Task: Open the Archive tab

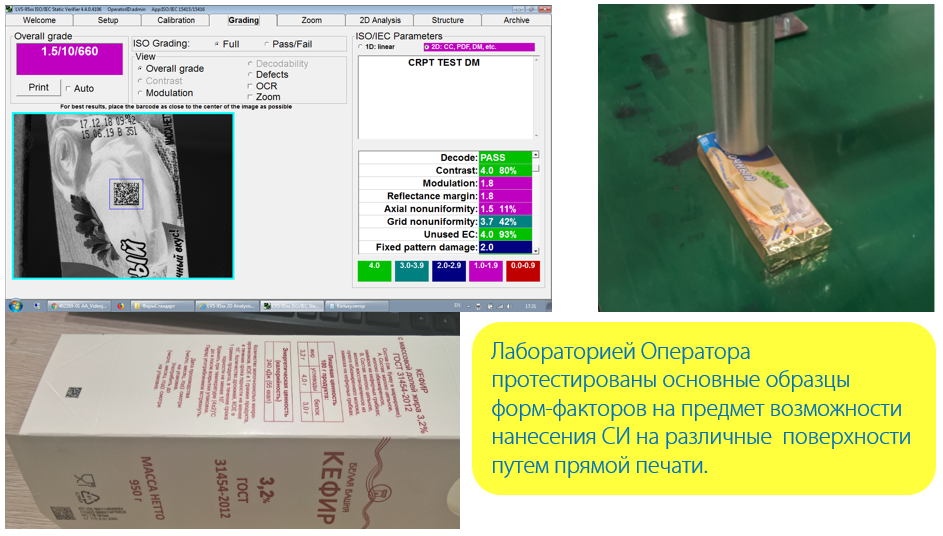Action: (x=516, y=20)
